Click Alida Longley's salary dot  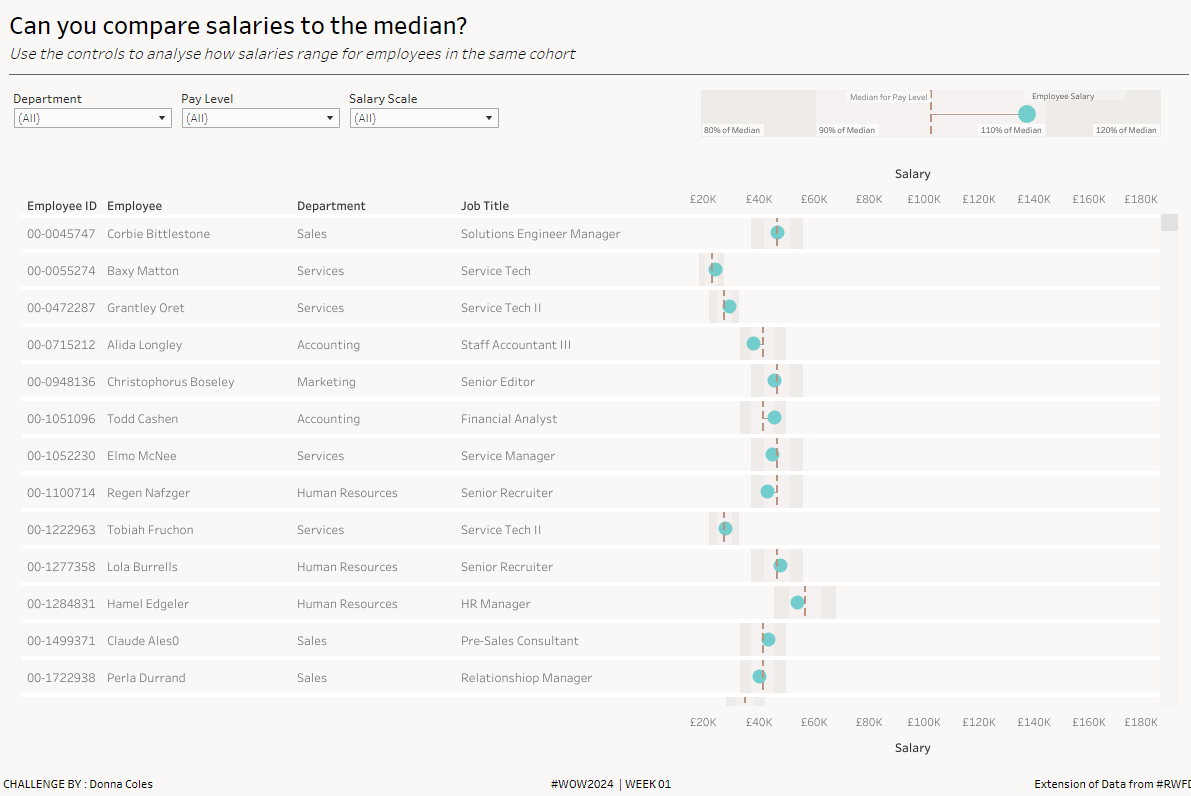(753, 344)
